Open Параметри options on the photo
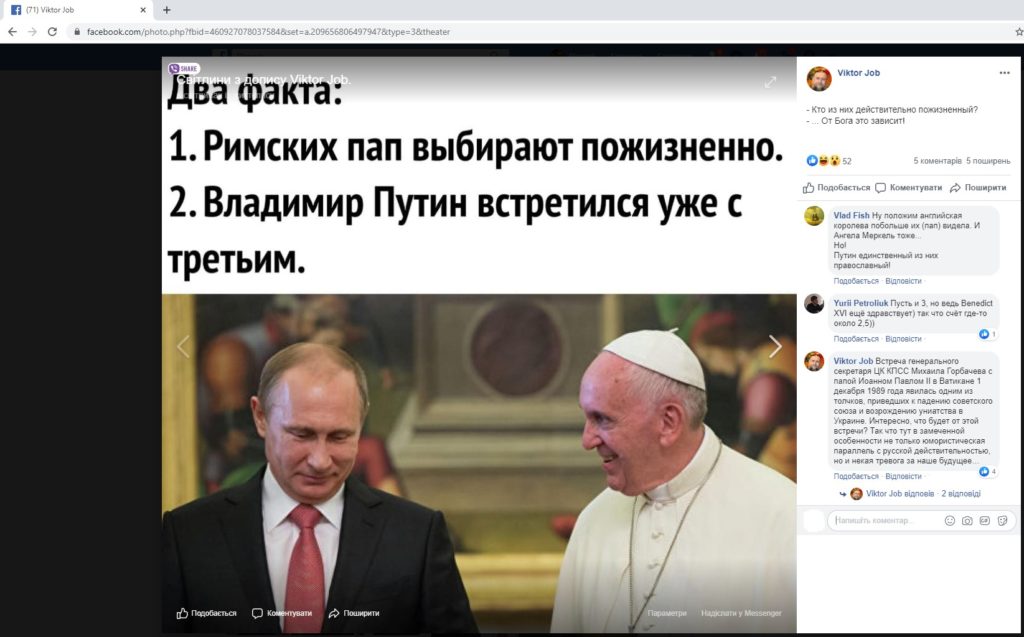Viewport: 1024px width, 637px height. 667,613
